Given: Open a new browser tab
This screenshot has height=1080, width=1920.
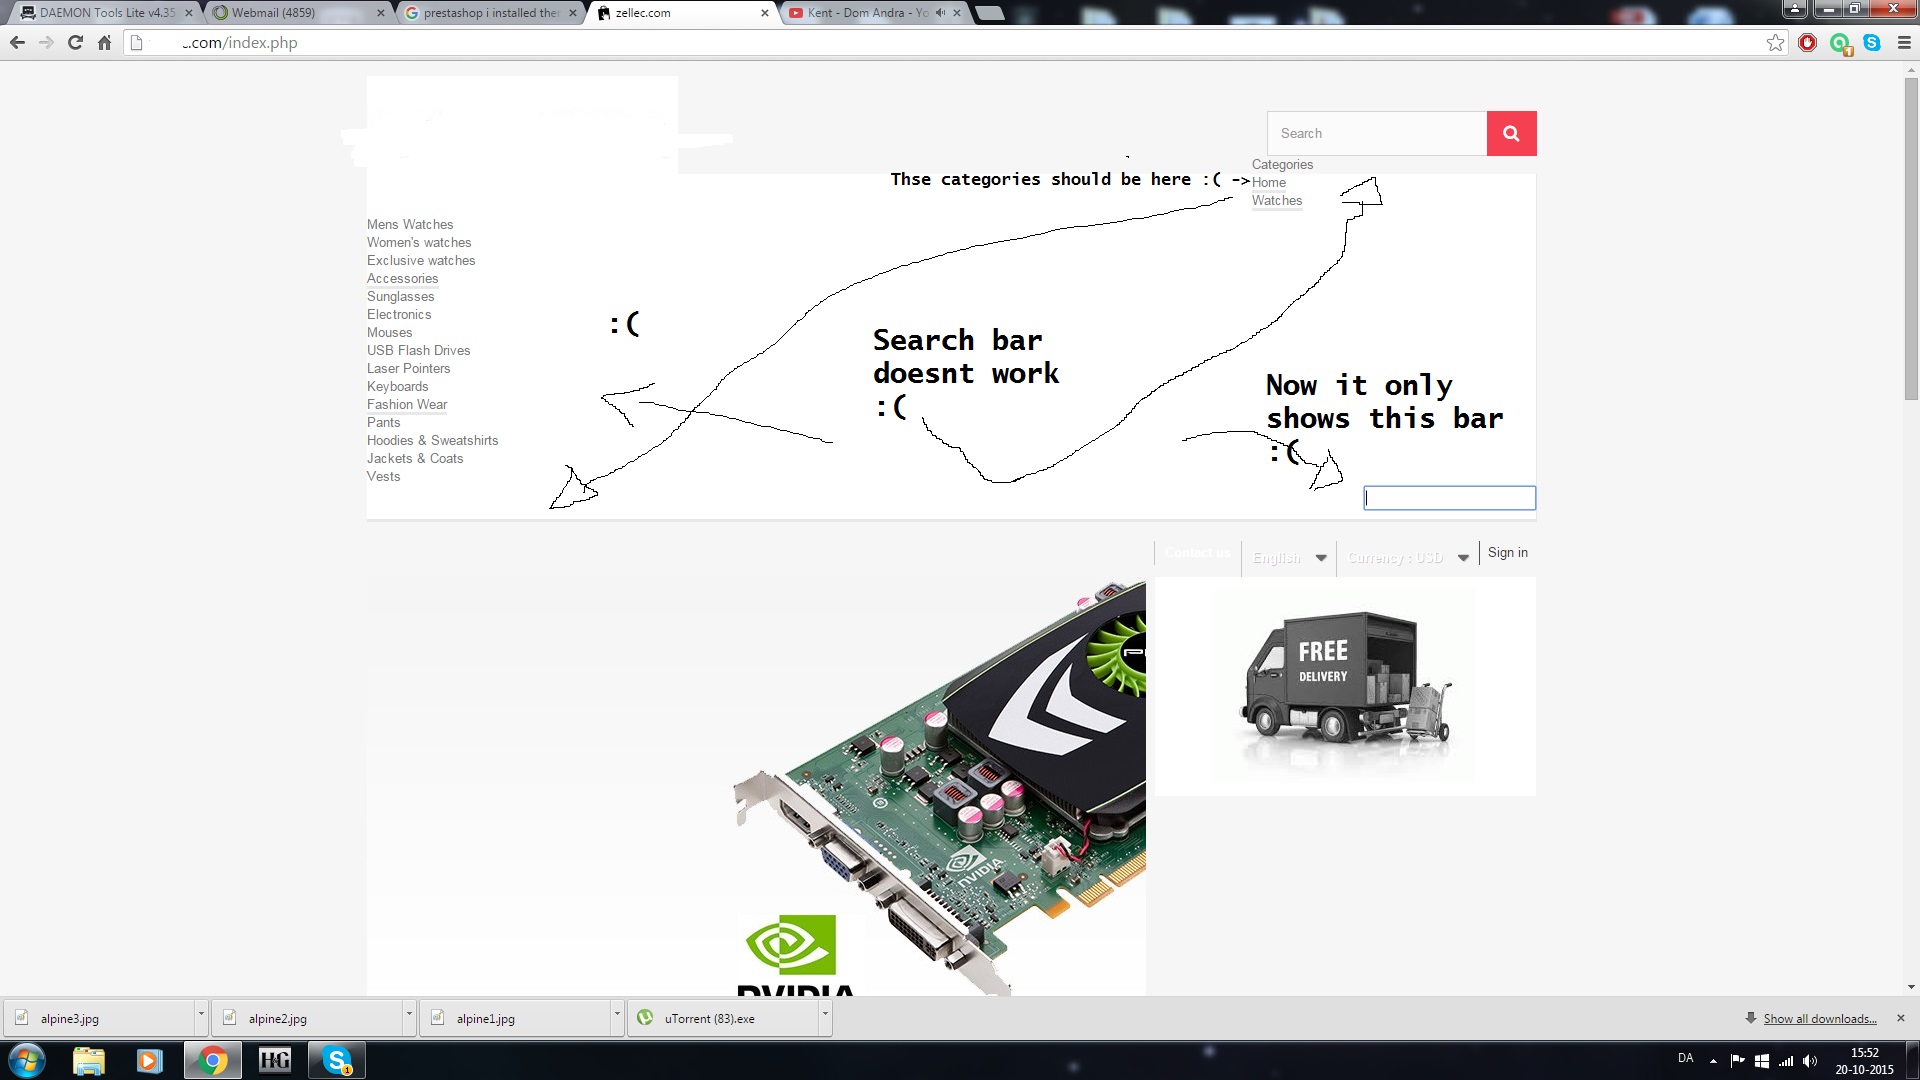Looking at the screenshot, I should coord(989,13).
